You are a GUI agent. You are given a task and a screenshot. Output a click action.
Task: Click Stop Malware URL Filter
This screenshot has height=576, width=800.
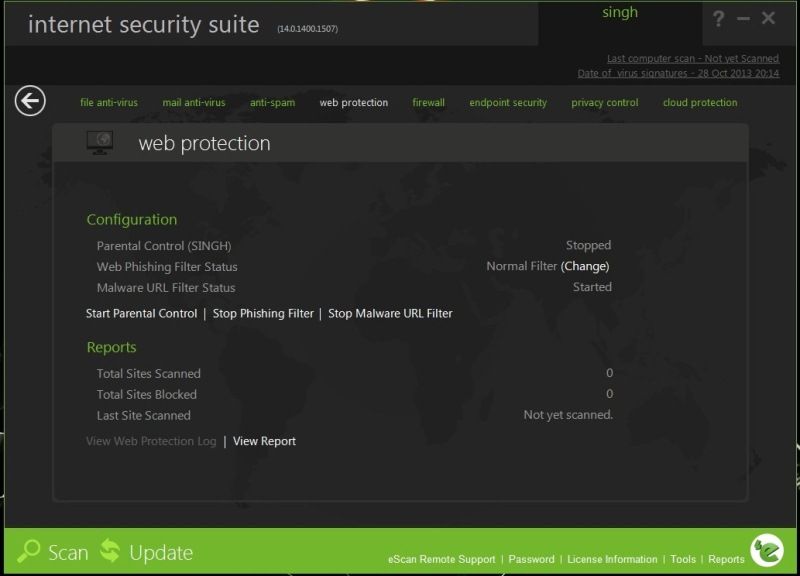(x=390, y=313)
